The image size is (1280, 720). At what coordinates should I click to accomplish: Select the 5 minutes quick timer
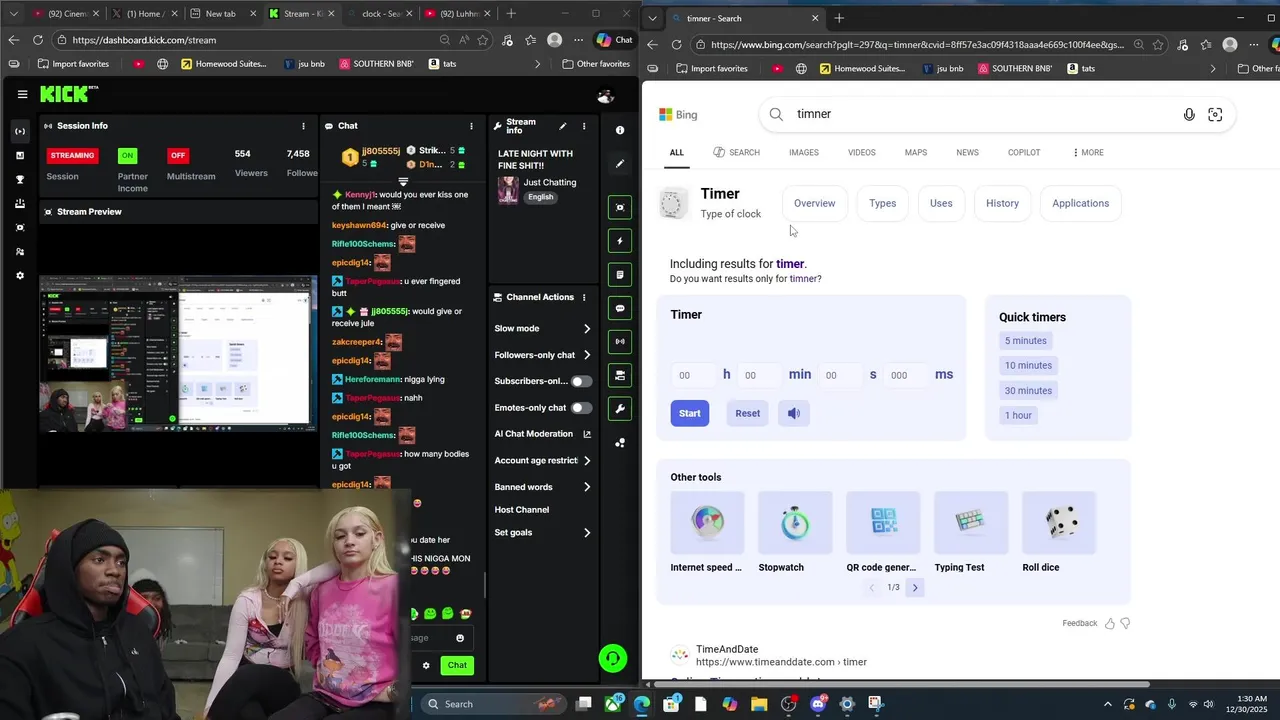click(x=1026, y=341)
